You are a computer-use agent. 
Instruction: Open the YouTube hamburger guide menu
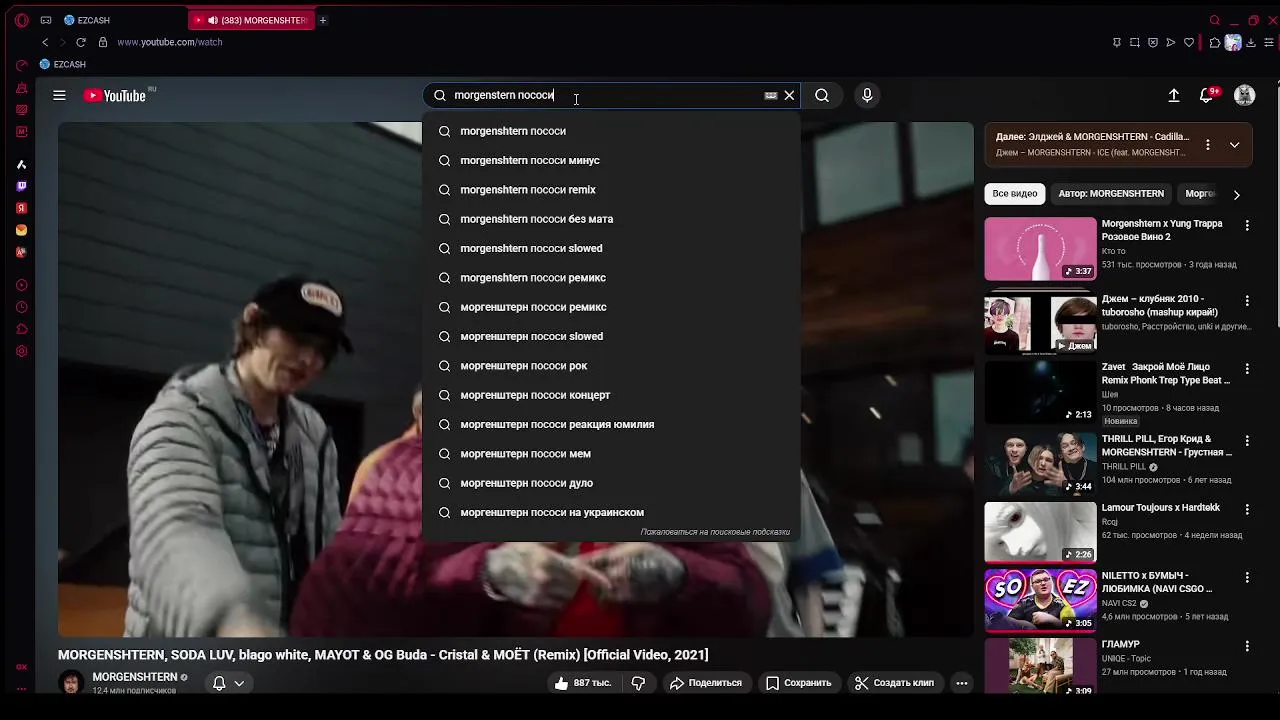59,95
